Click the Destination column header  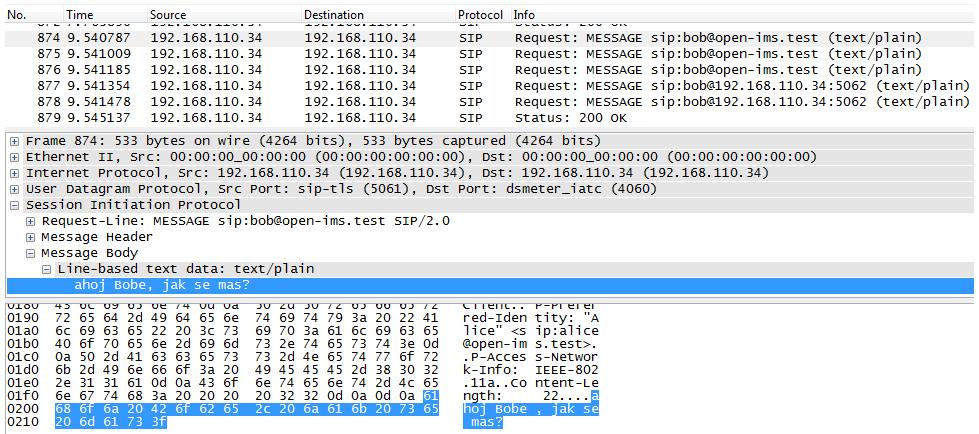(x=378, y=14)
